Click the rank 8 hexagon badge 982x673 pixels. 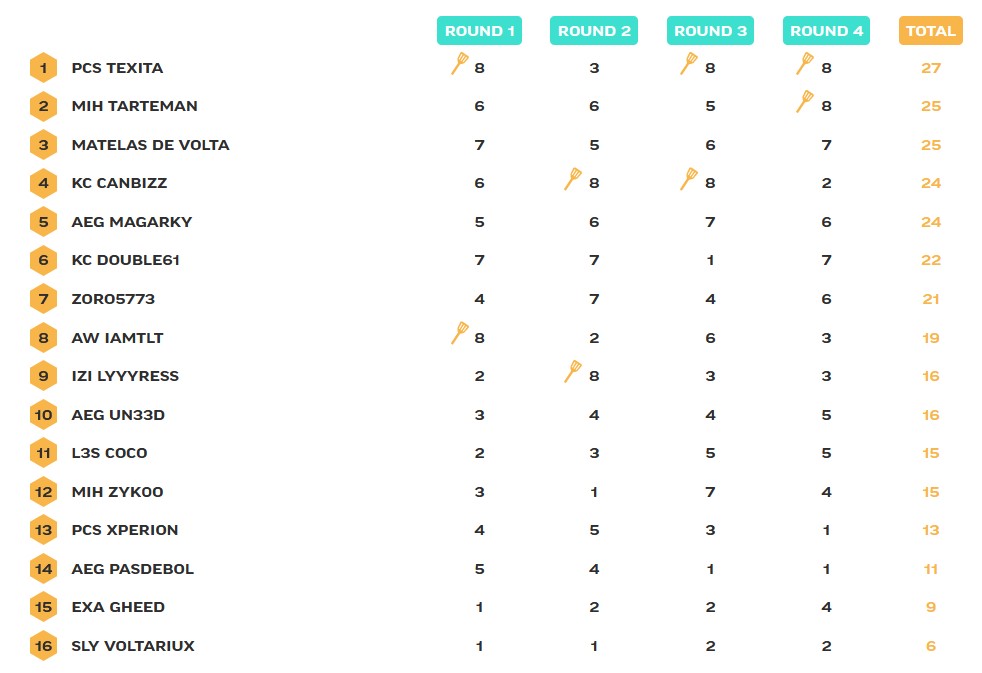pyautogui.click(x=43, y=338)
